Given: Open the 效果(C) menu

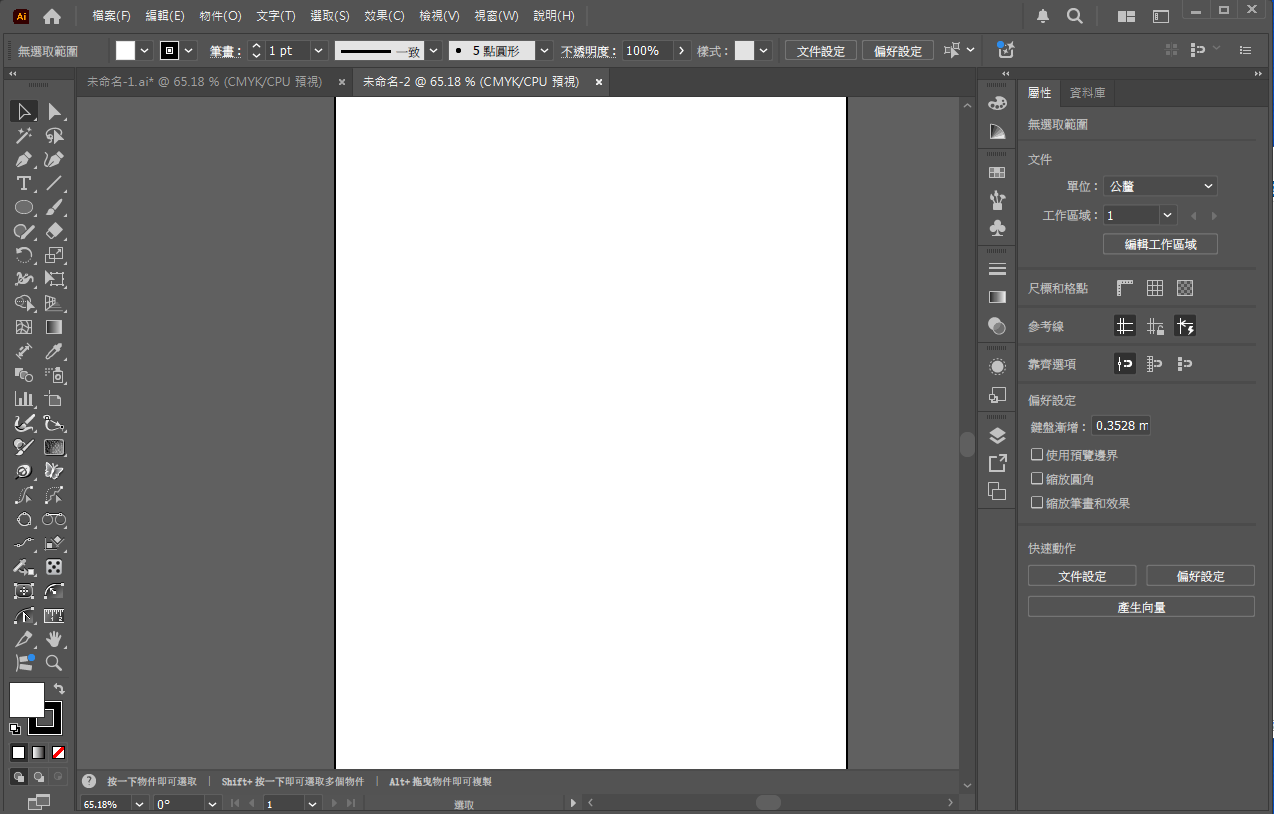Looking at the screenshot, I should (x=384, y=16).
